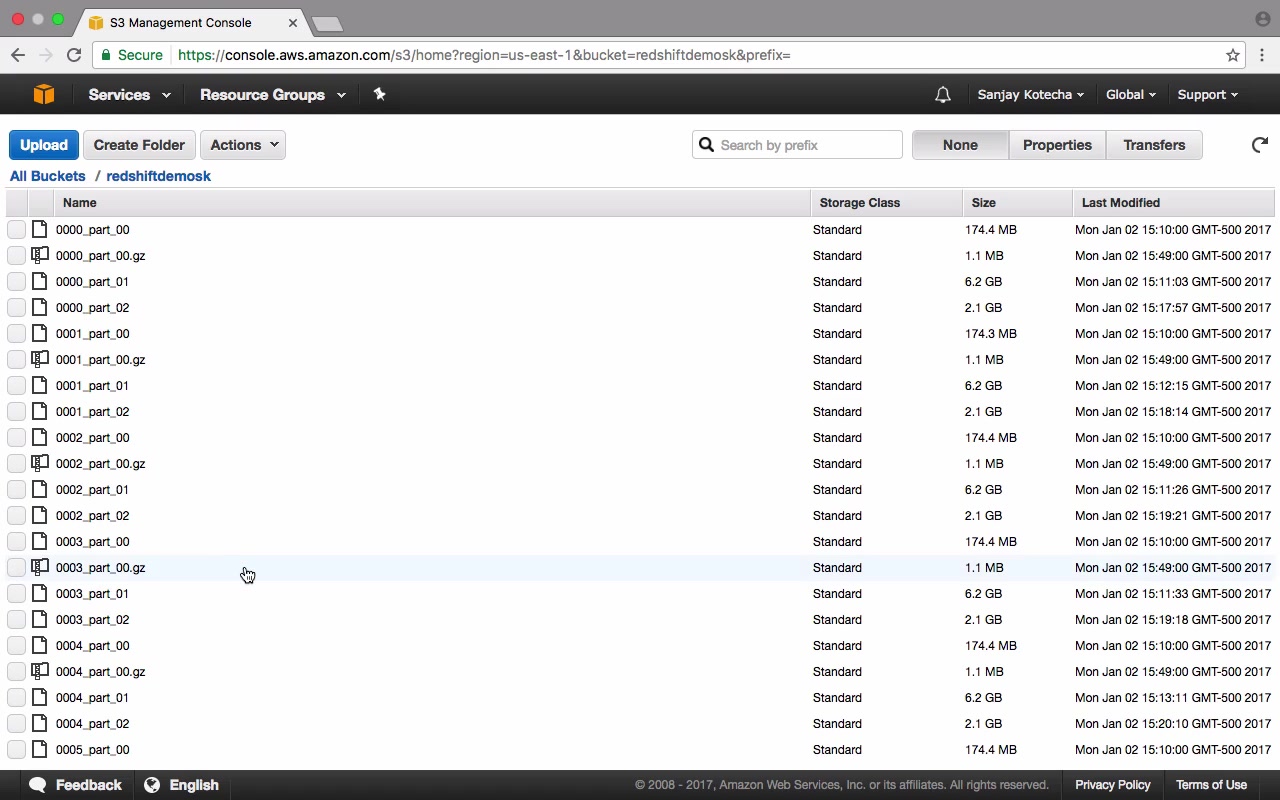Open the Actions dropdown button
1280x800 pixels.
coord(243,145)
